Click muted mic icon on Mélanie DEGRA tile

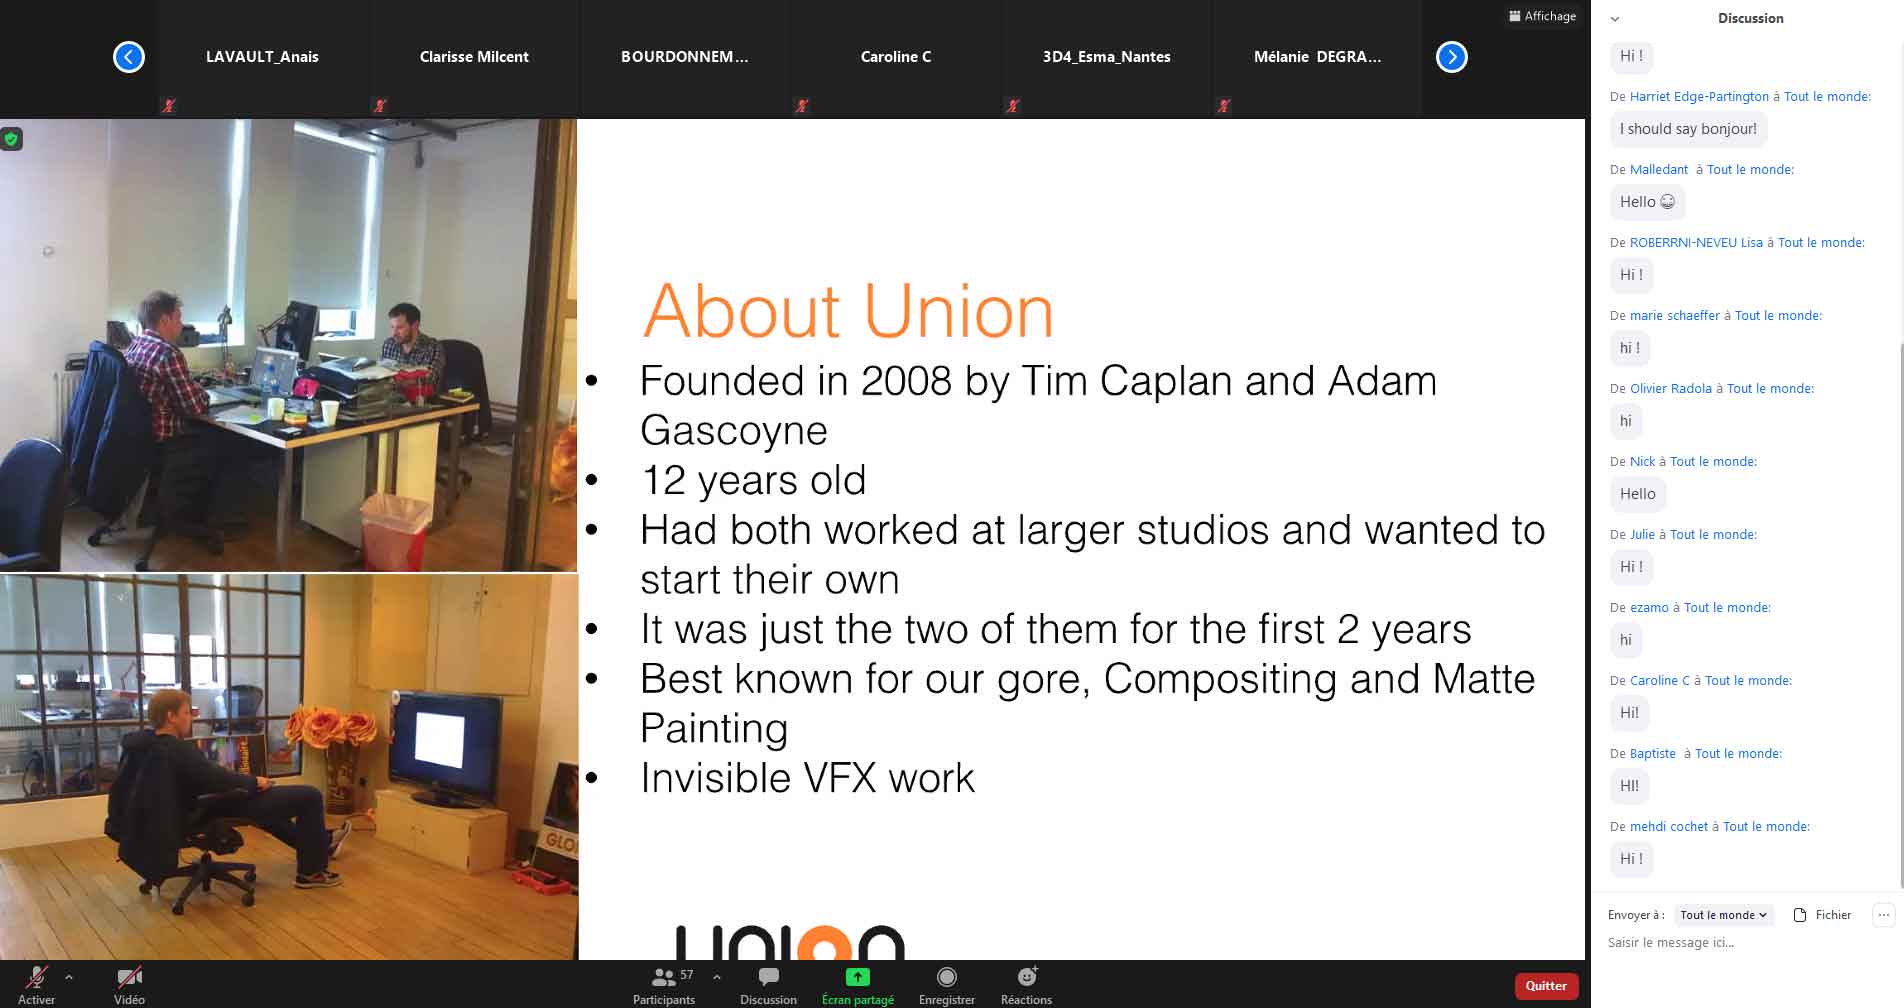tap(1224, 105)
